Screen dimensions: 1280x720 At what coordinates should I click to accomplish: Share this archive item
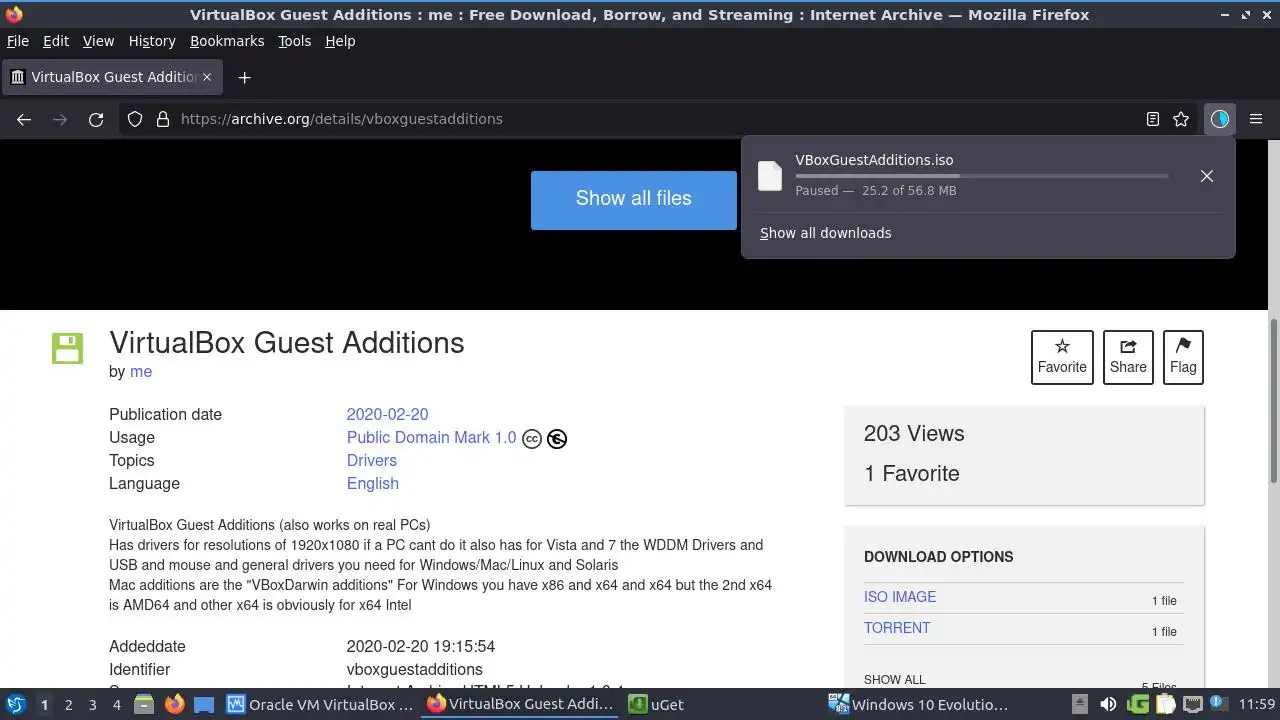point(1128,357)
